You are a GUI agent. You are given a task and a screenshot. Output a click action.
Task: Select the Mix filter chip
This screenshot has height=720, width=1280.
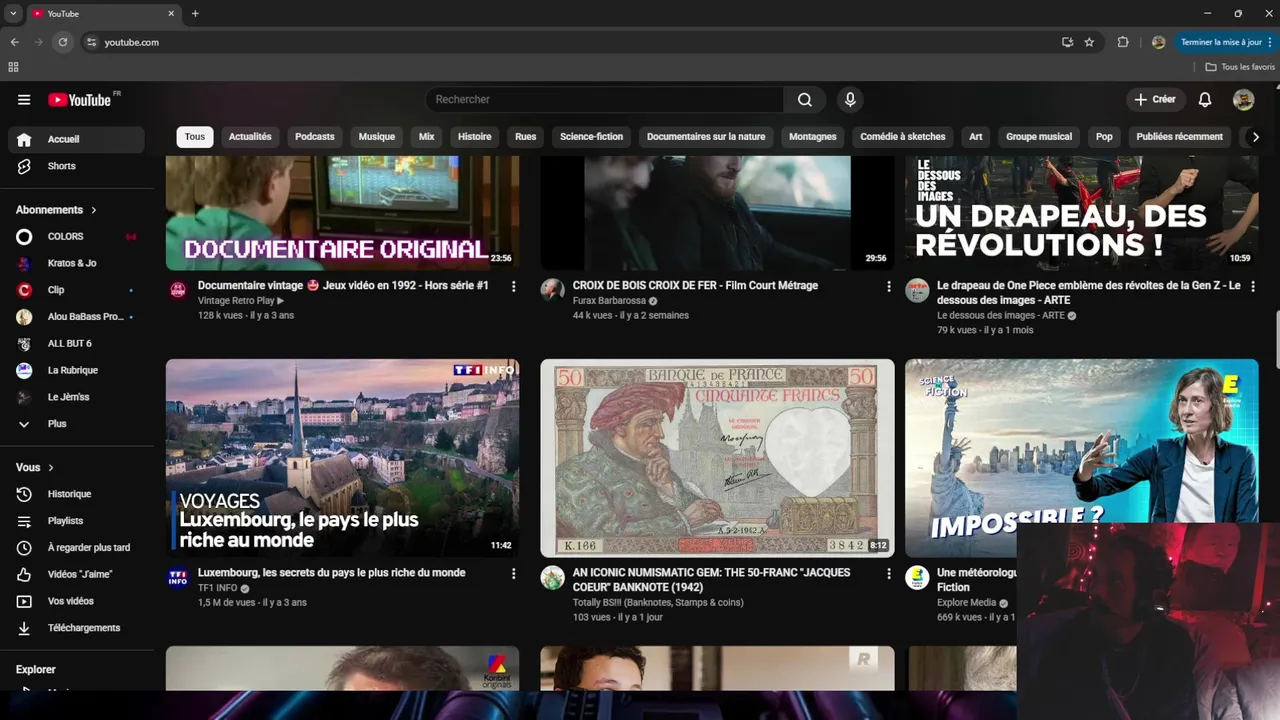point(427,137)
